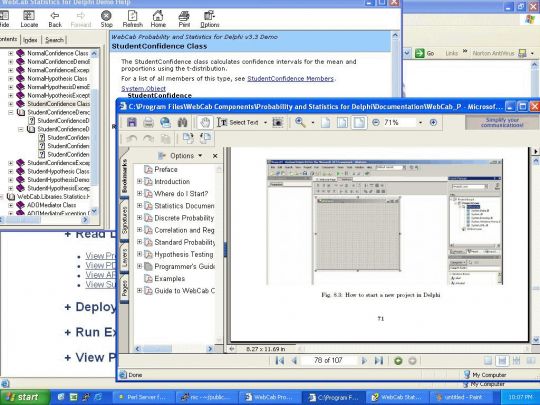Click the Go button in browser window
This screenshot has width=540, height=405.
coord(425,53)
